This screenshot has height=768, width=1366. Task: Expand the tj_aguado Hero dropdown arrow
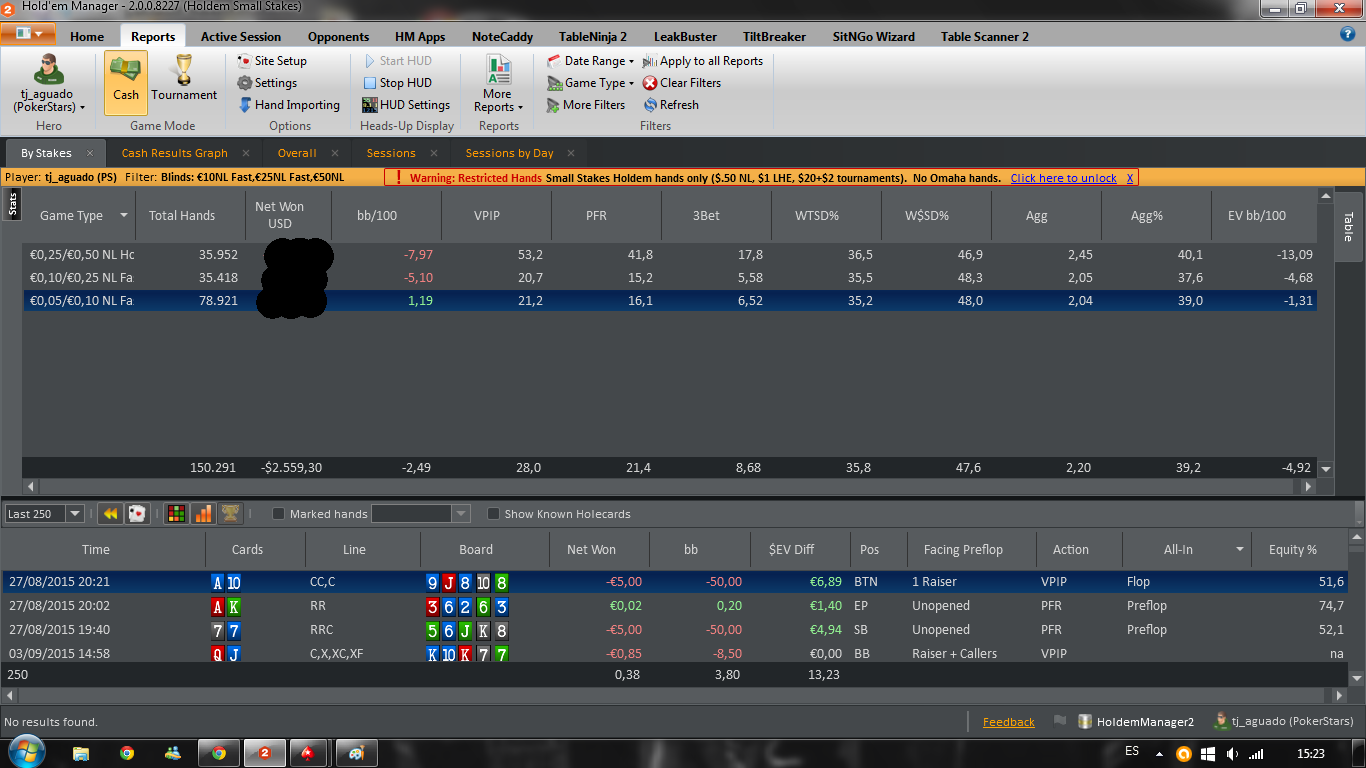tap(83, 107)
